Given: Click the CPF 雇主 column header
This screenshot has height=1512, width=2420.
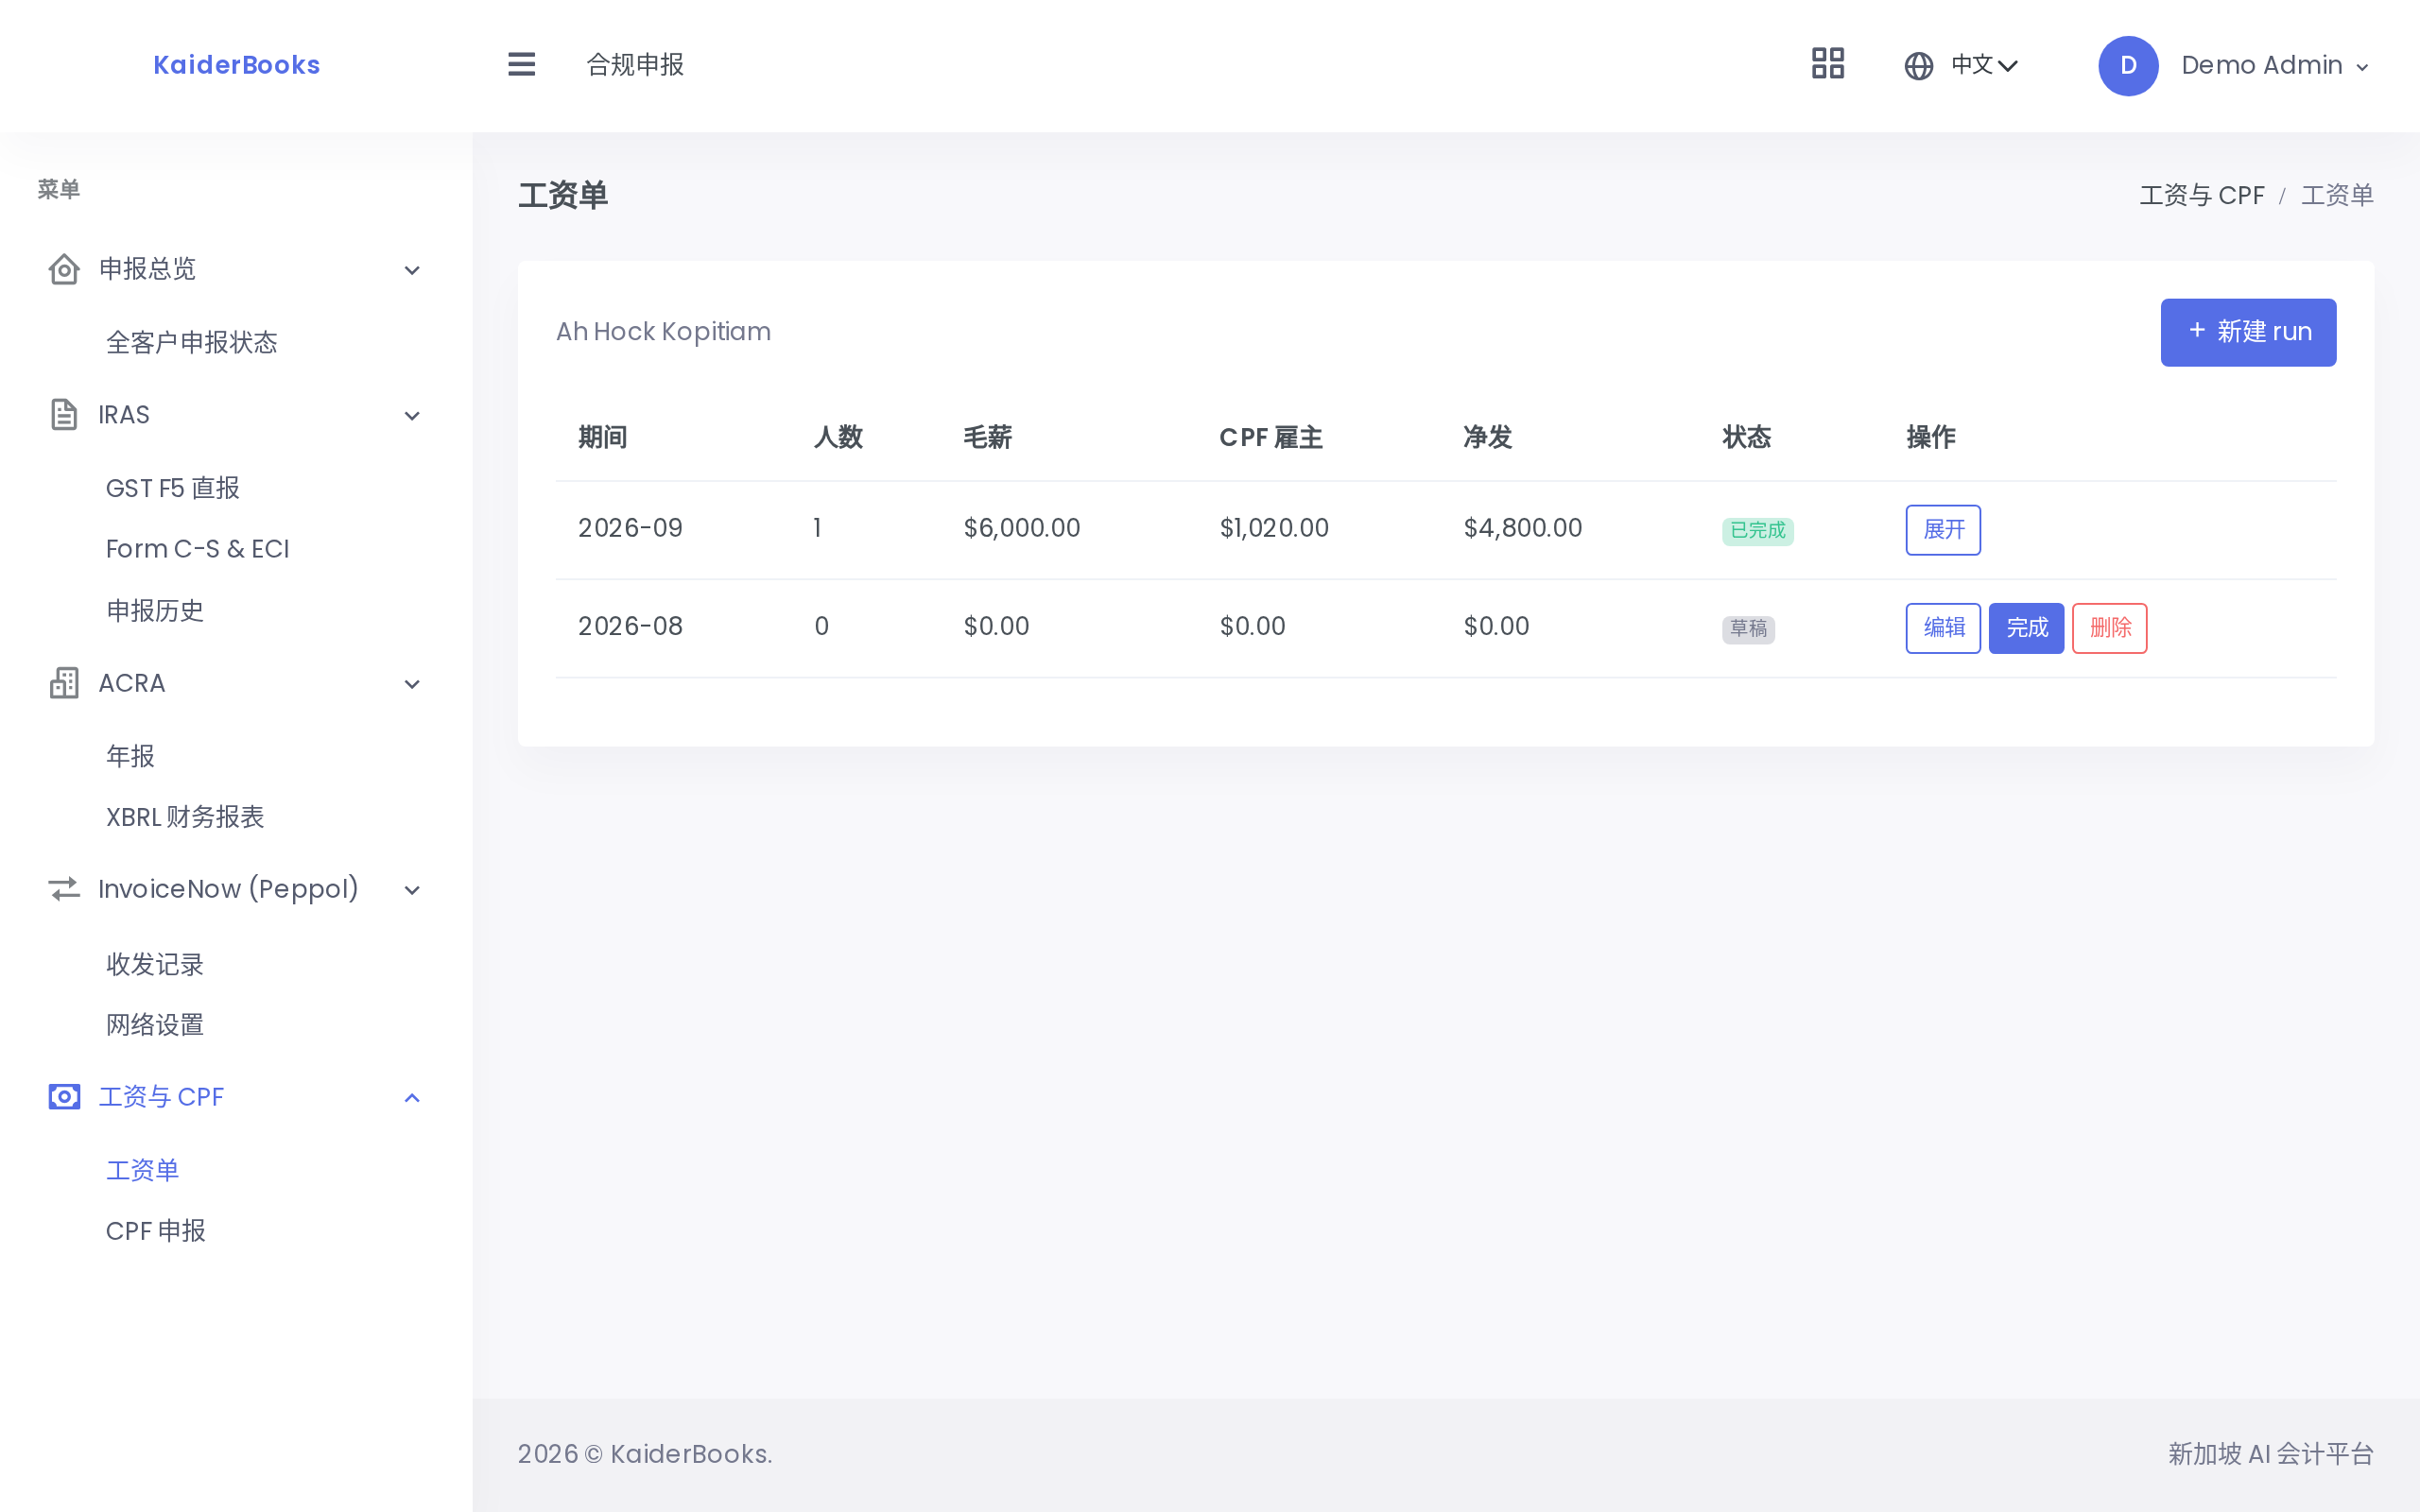Looking at the screenshot, I should pyautogui.click(x=1271, y=437).
